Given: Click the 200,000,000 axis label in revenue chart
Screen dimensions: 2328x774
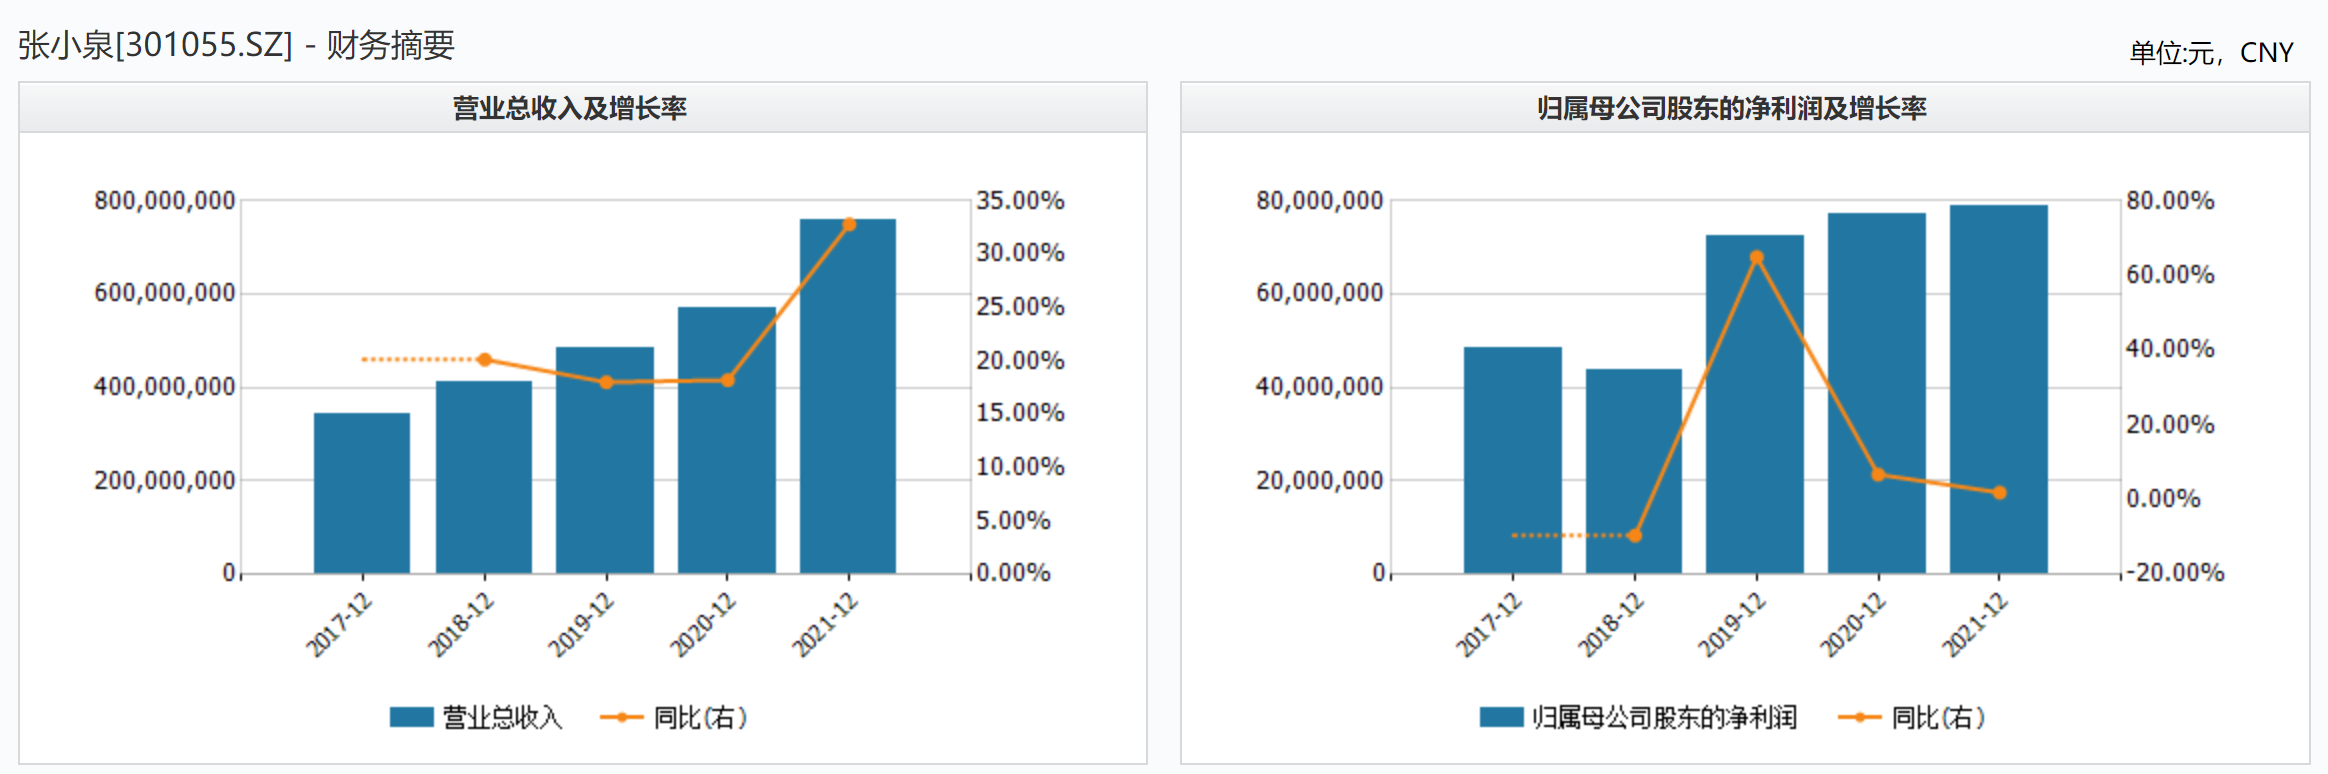Looking at the screenshot, I should tap(165, 480).
